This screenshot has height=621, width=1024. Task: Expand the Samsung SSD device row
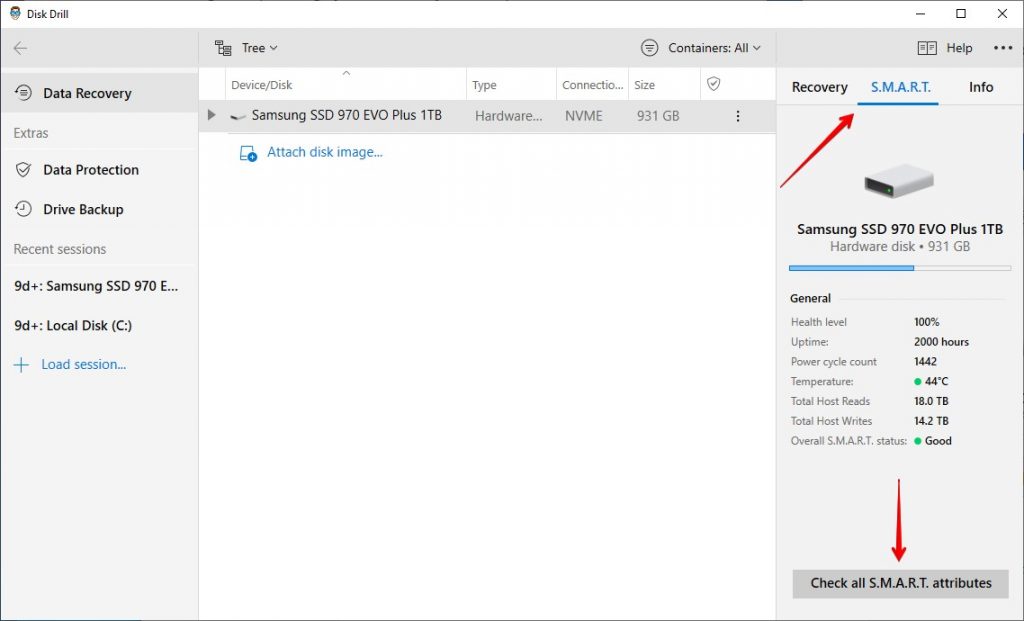[210, 116]
